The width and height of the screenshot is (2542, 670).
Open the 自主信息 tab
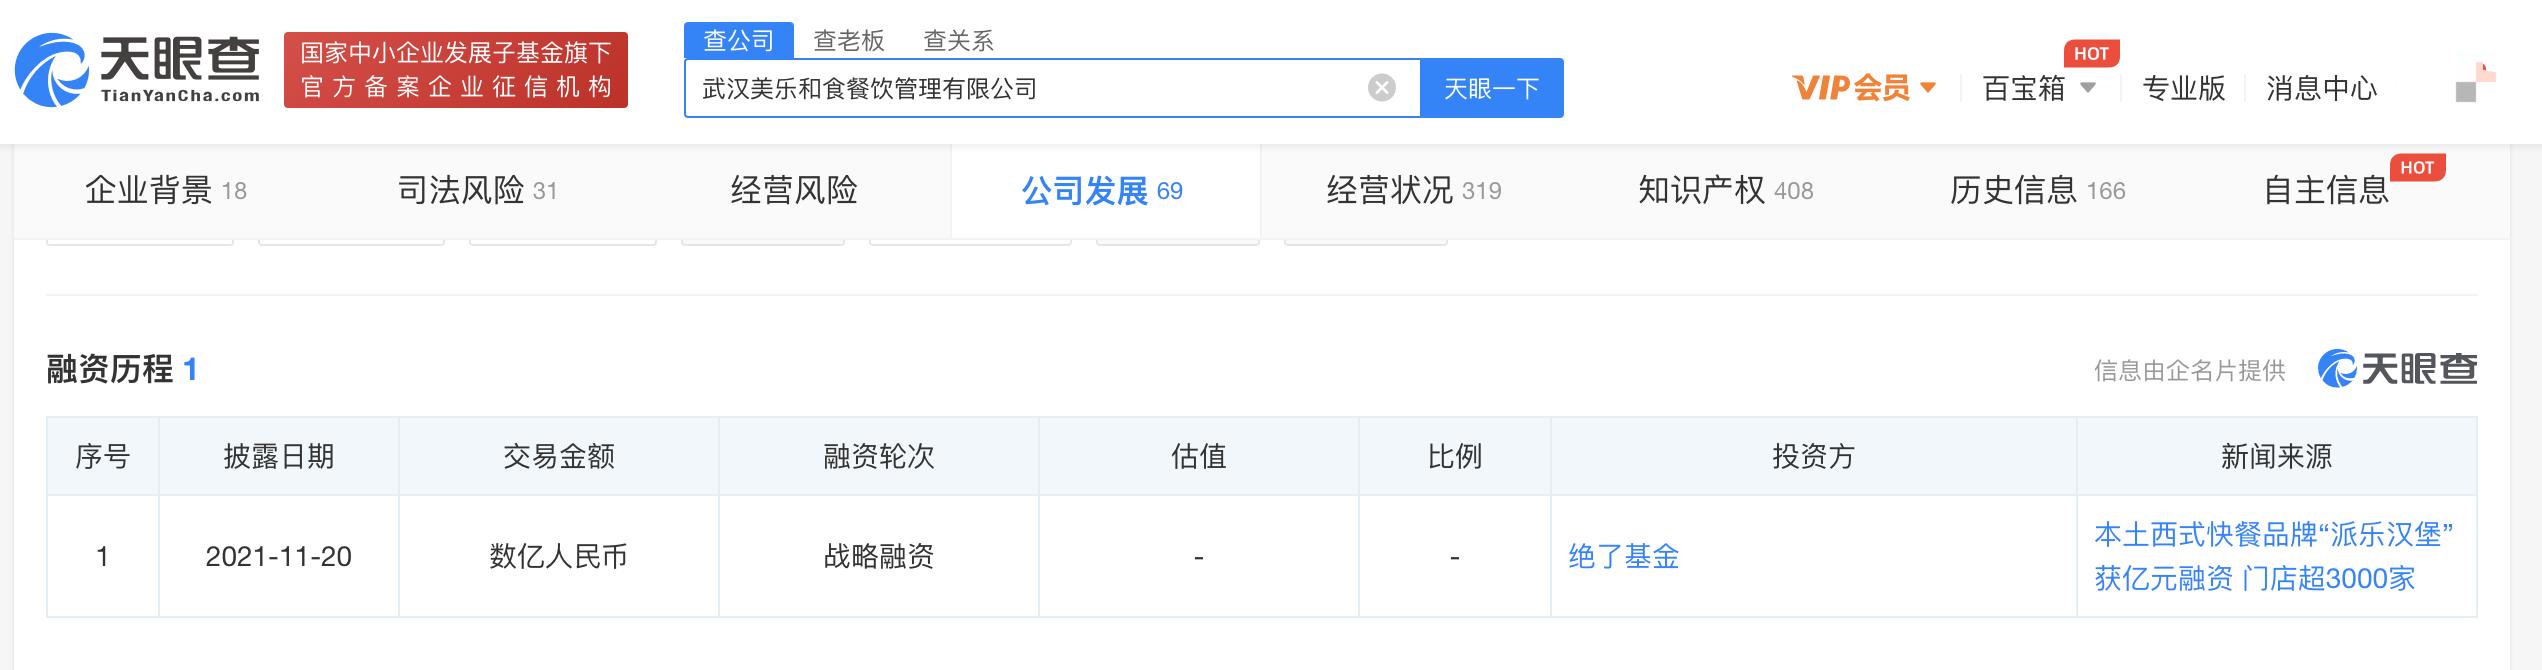pyautogui.click(x=2326, y=190)
